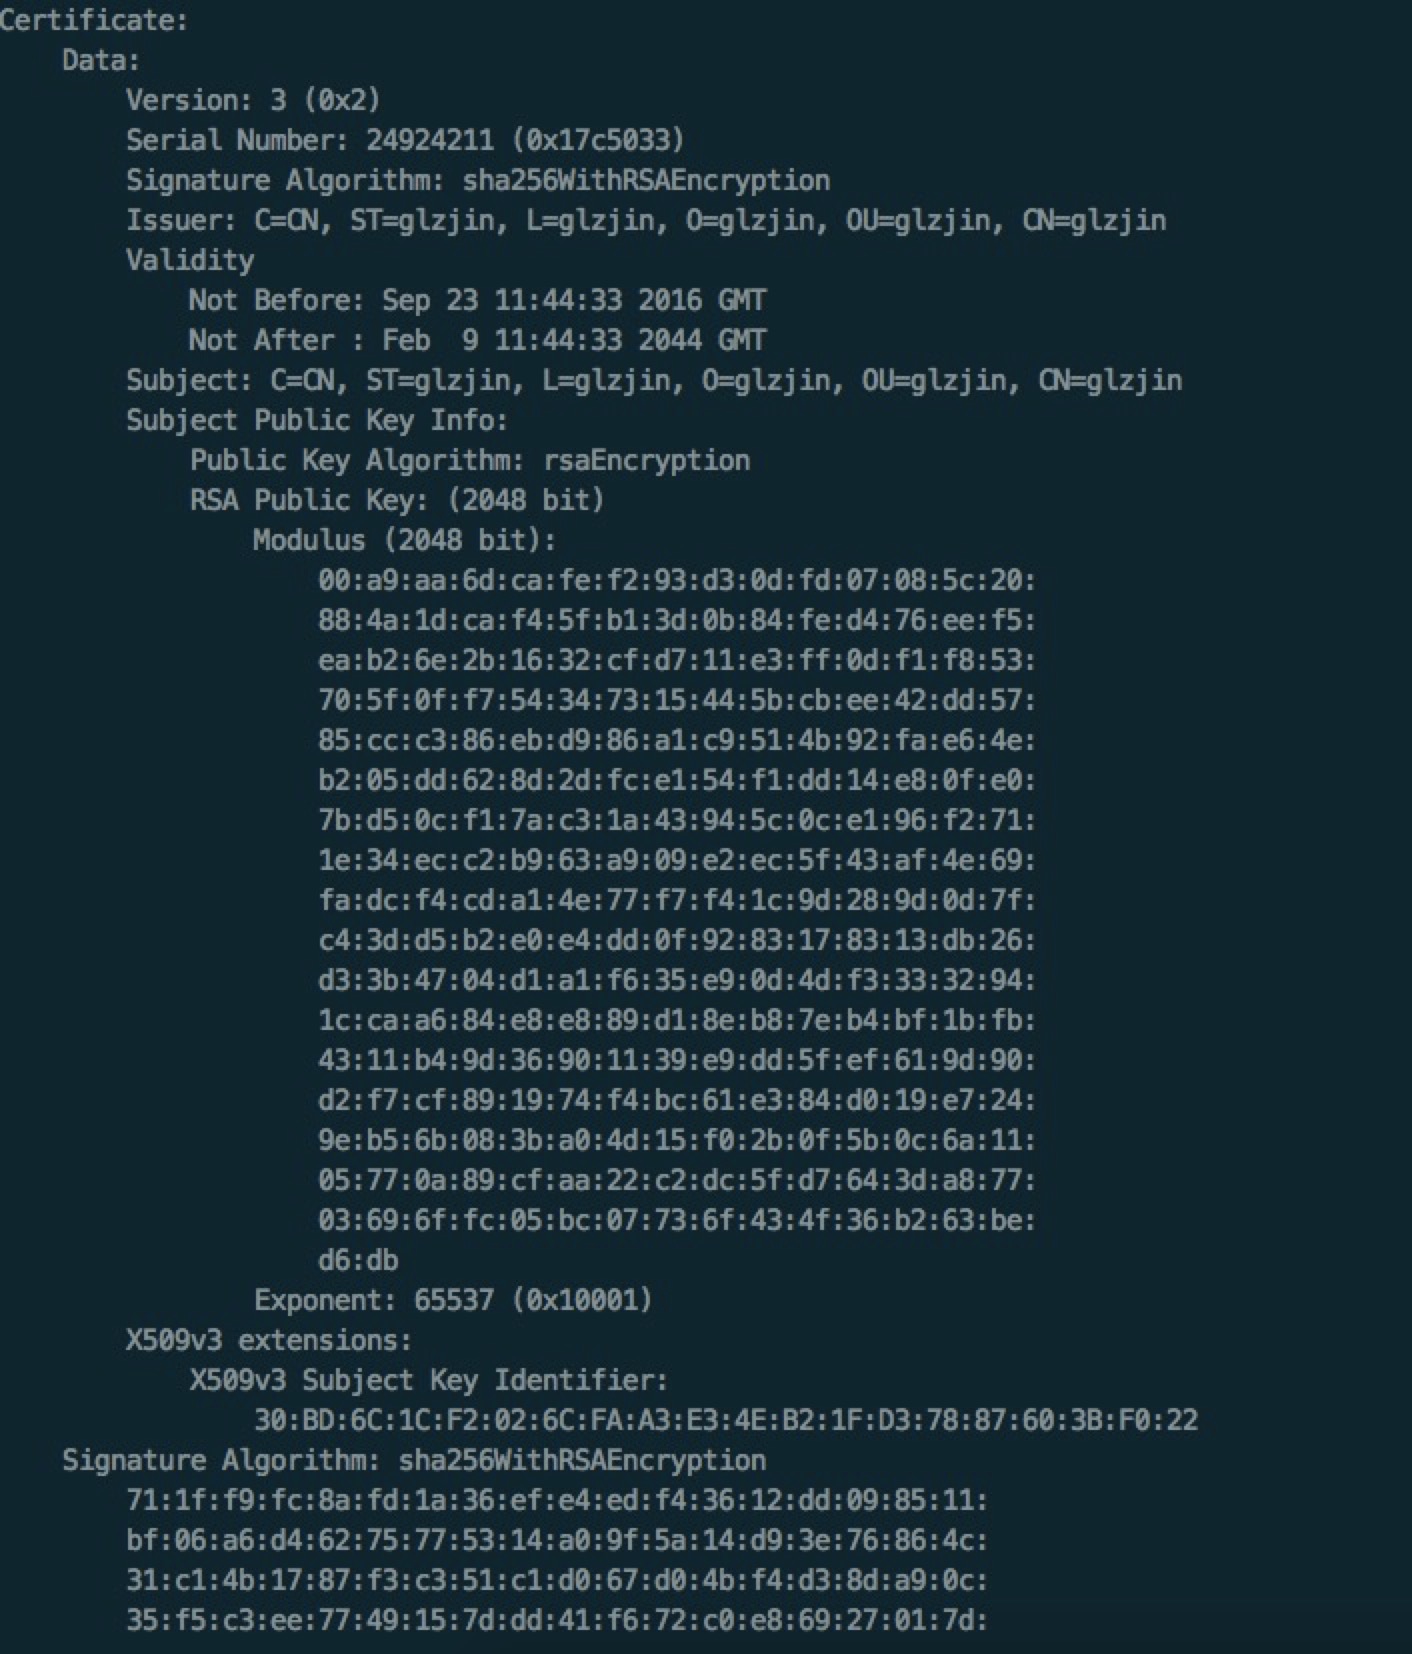This screenshot has height=1654, width=1412.
Task: Click the last modulus row "d6:db"
Action: pos(358,1260)
